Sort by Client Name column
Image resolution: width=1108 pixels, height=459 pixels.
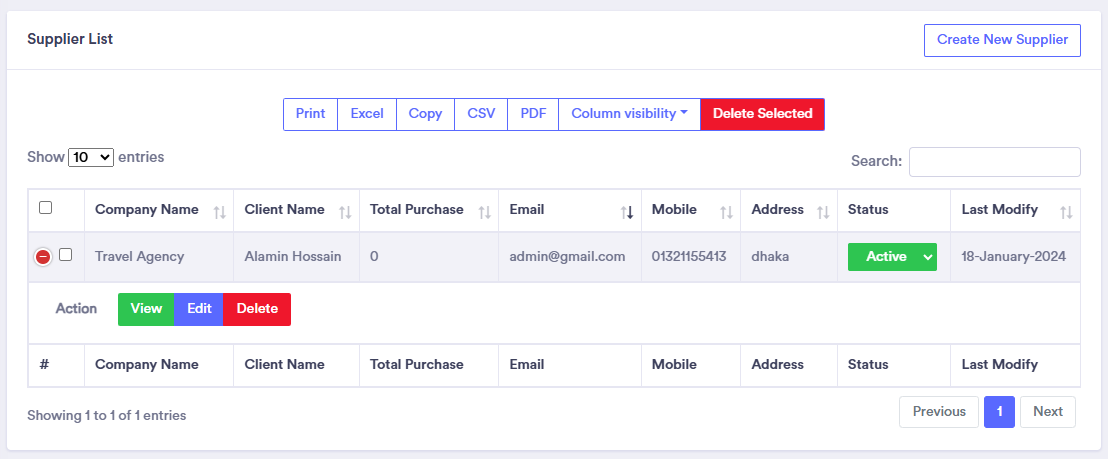[x=285, y=210]
